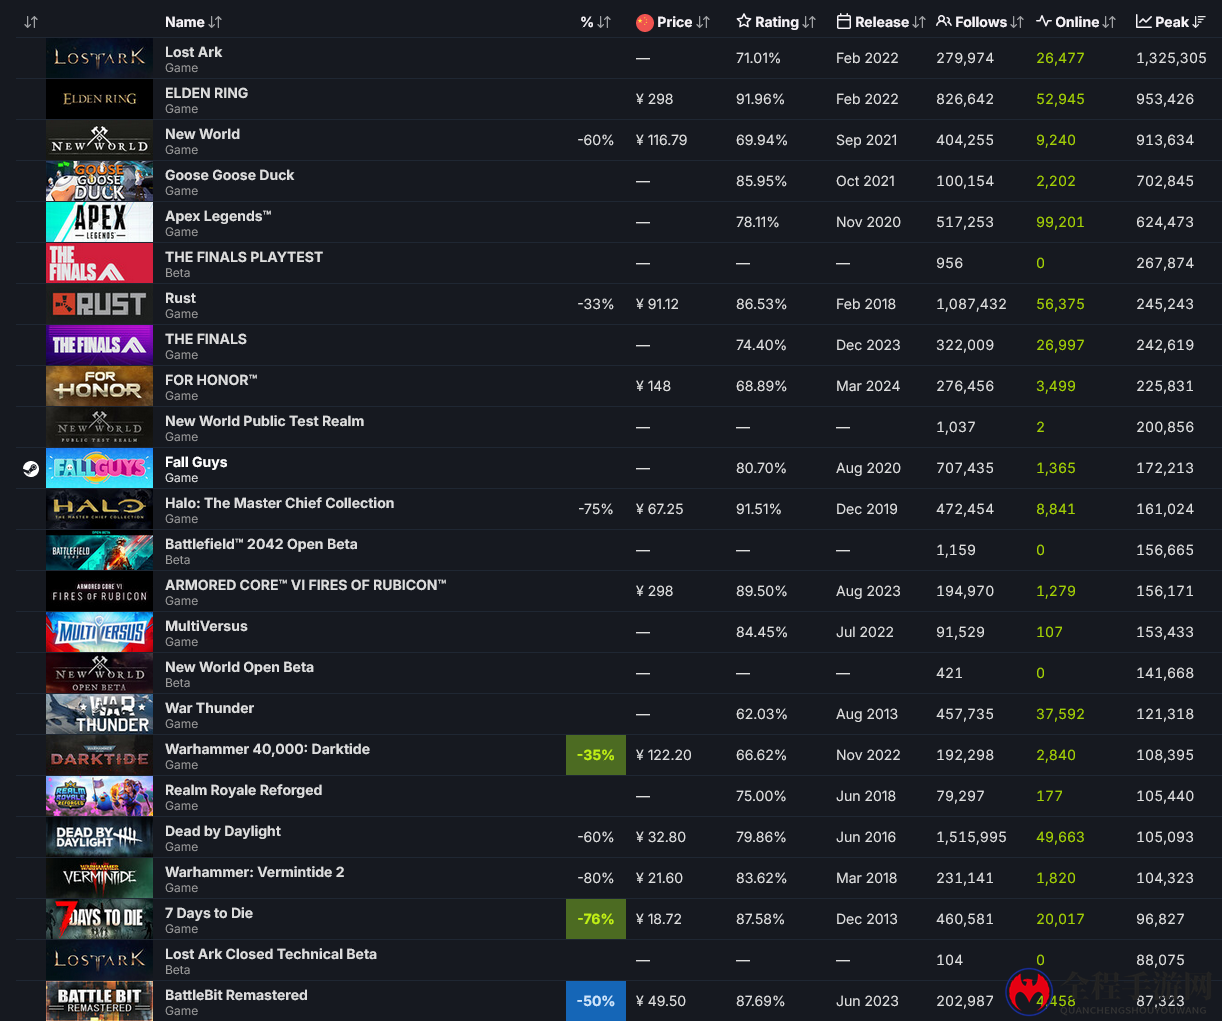Select Halo rating 91.51%

(x=759, y=509)
